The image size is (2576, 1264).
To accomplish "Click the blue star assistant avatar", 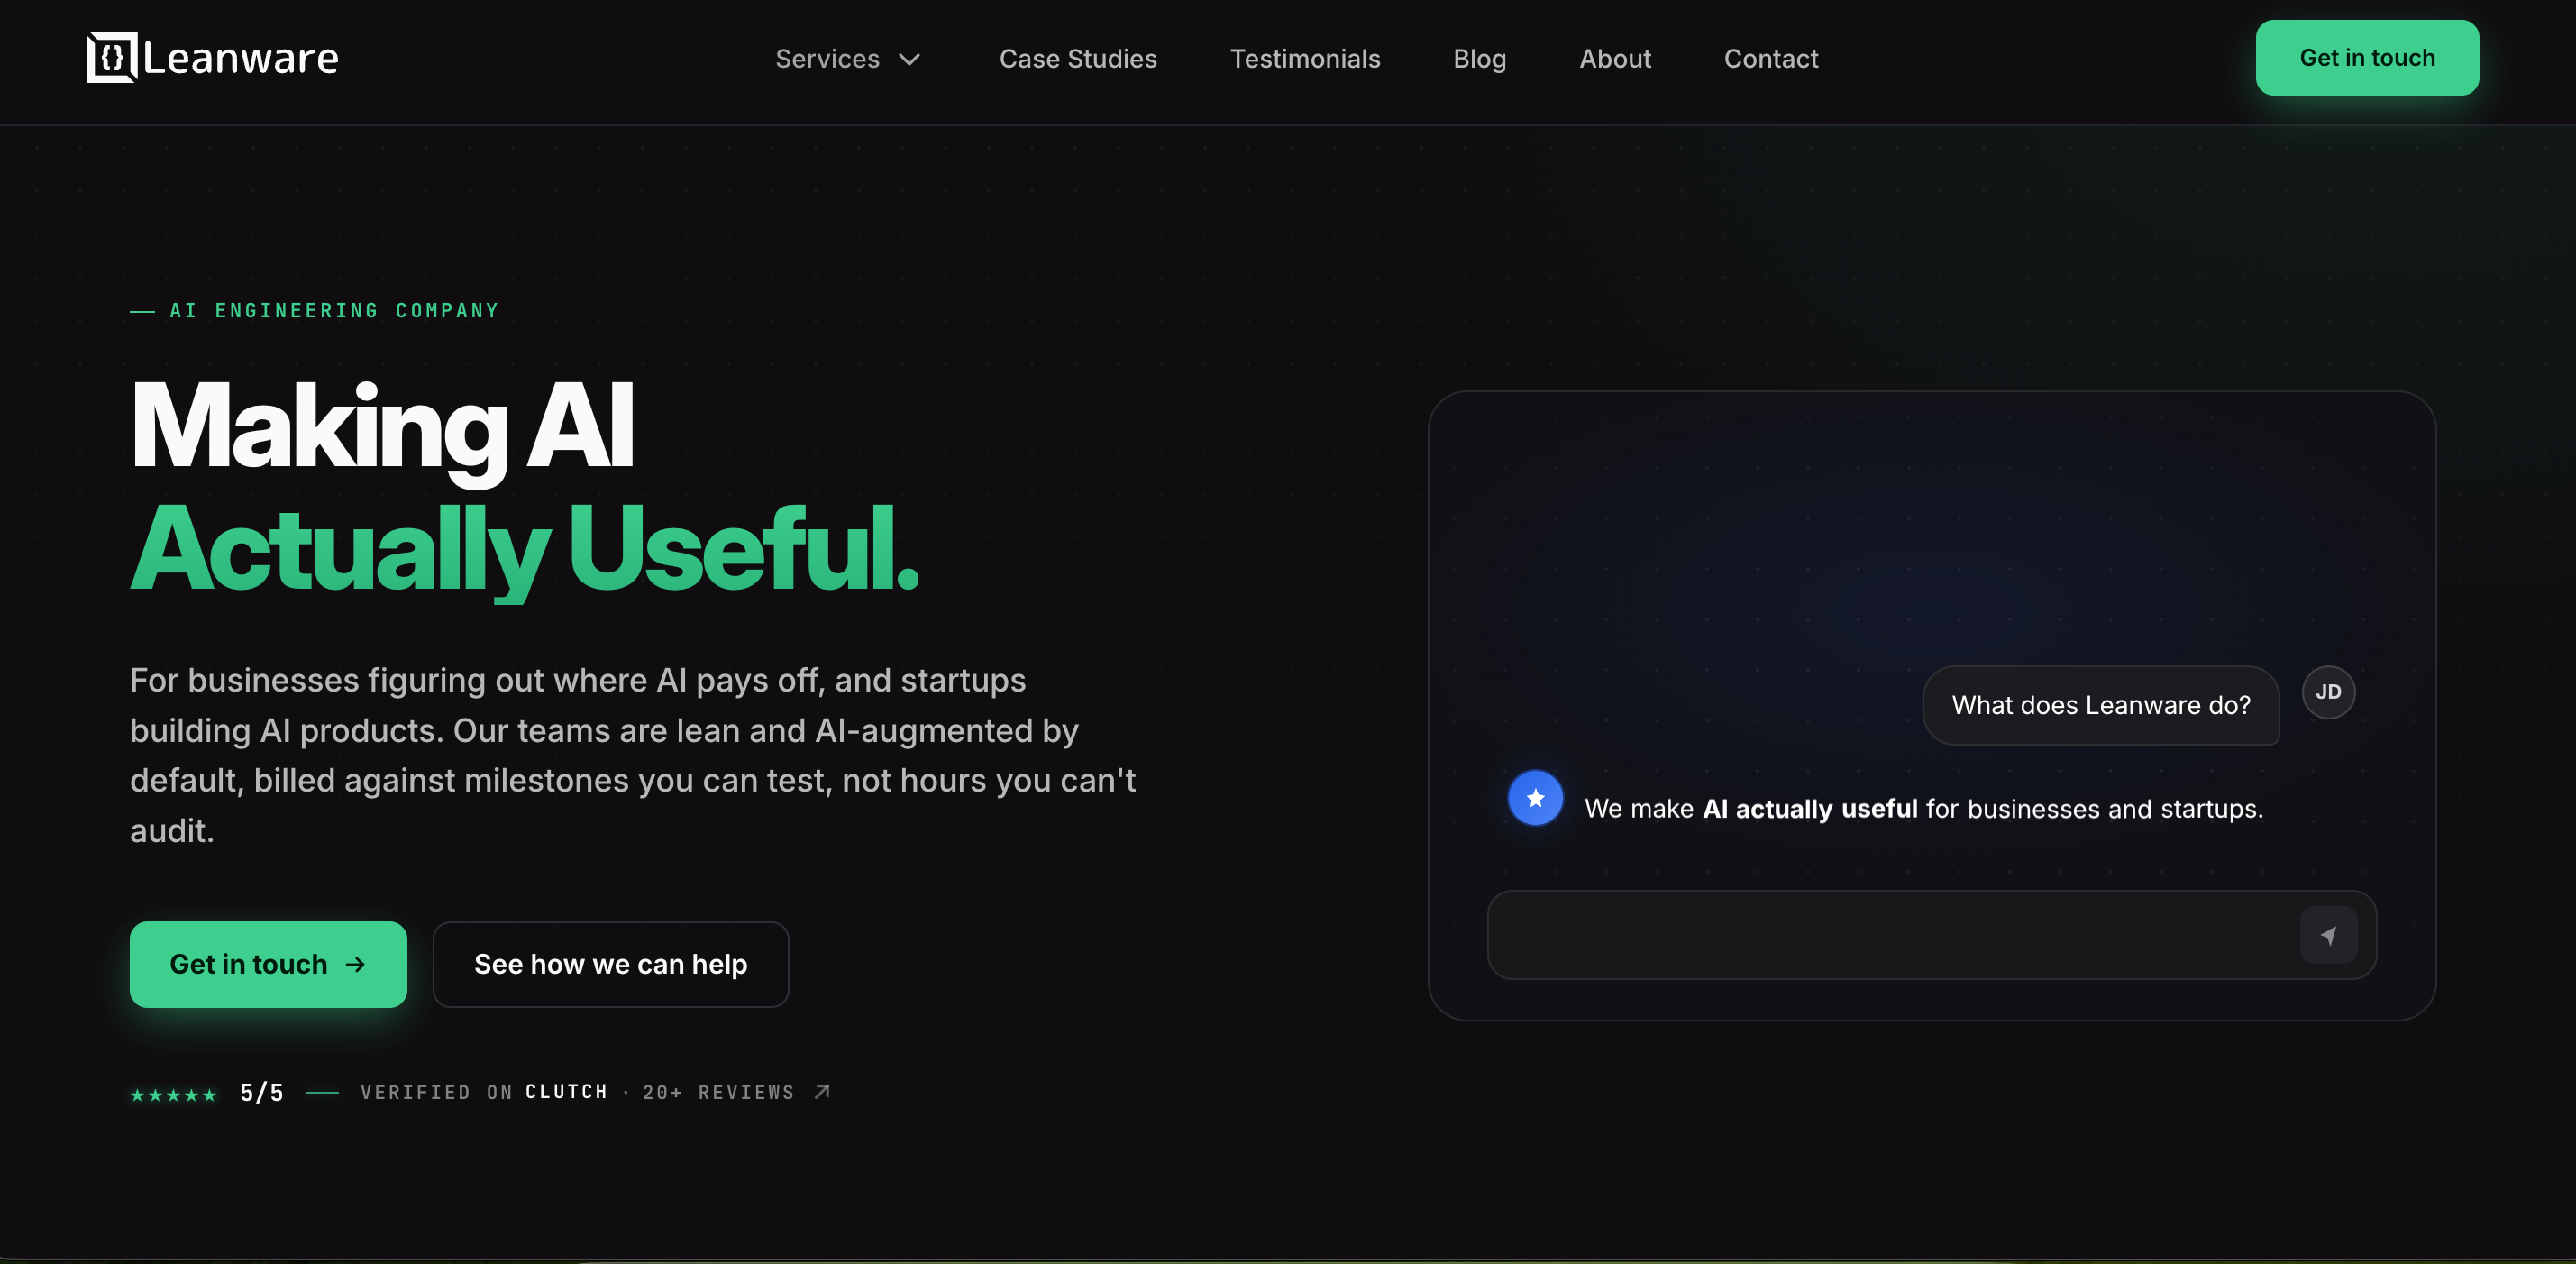I will [x=1535, y=798].
